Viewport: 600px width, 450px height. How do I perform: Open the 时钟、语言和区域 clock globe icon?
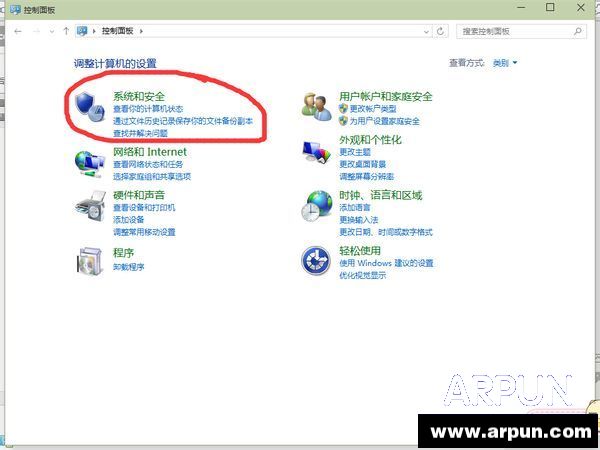(316, 206)
